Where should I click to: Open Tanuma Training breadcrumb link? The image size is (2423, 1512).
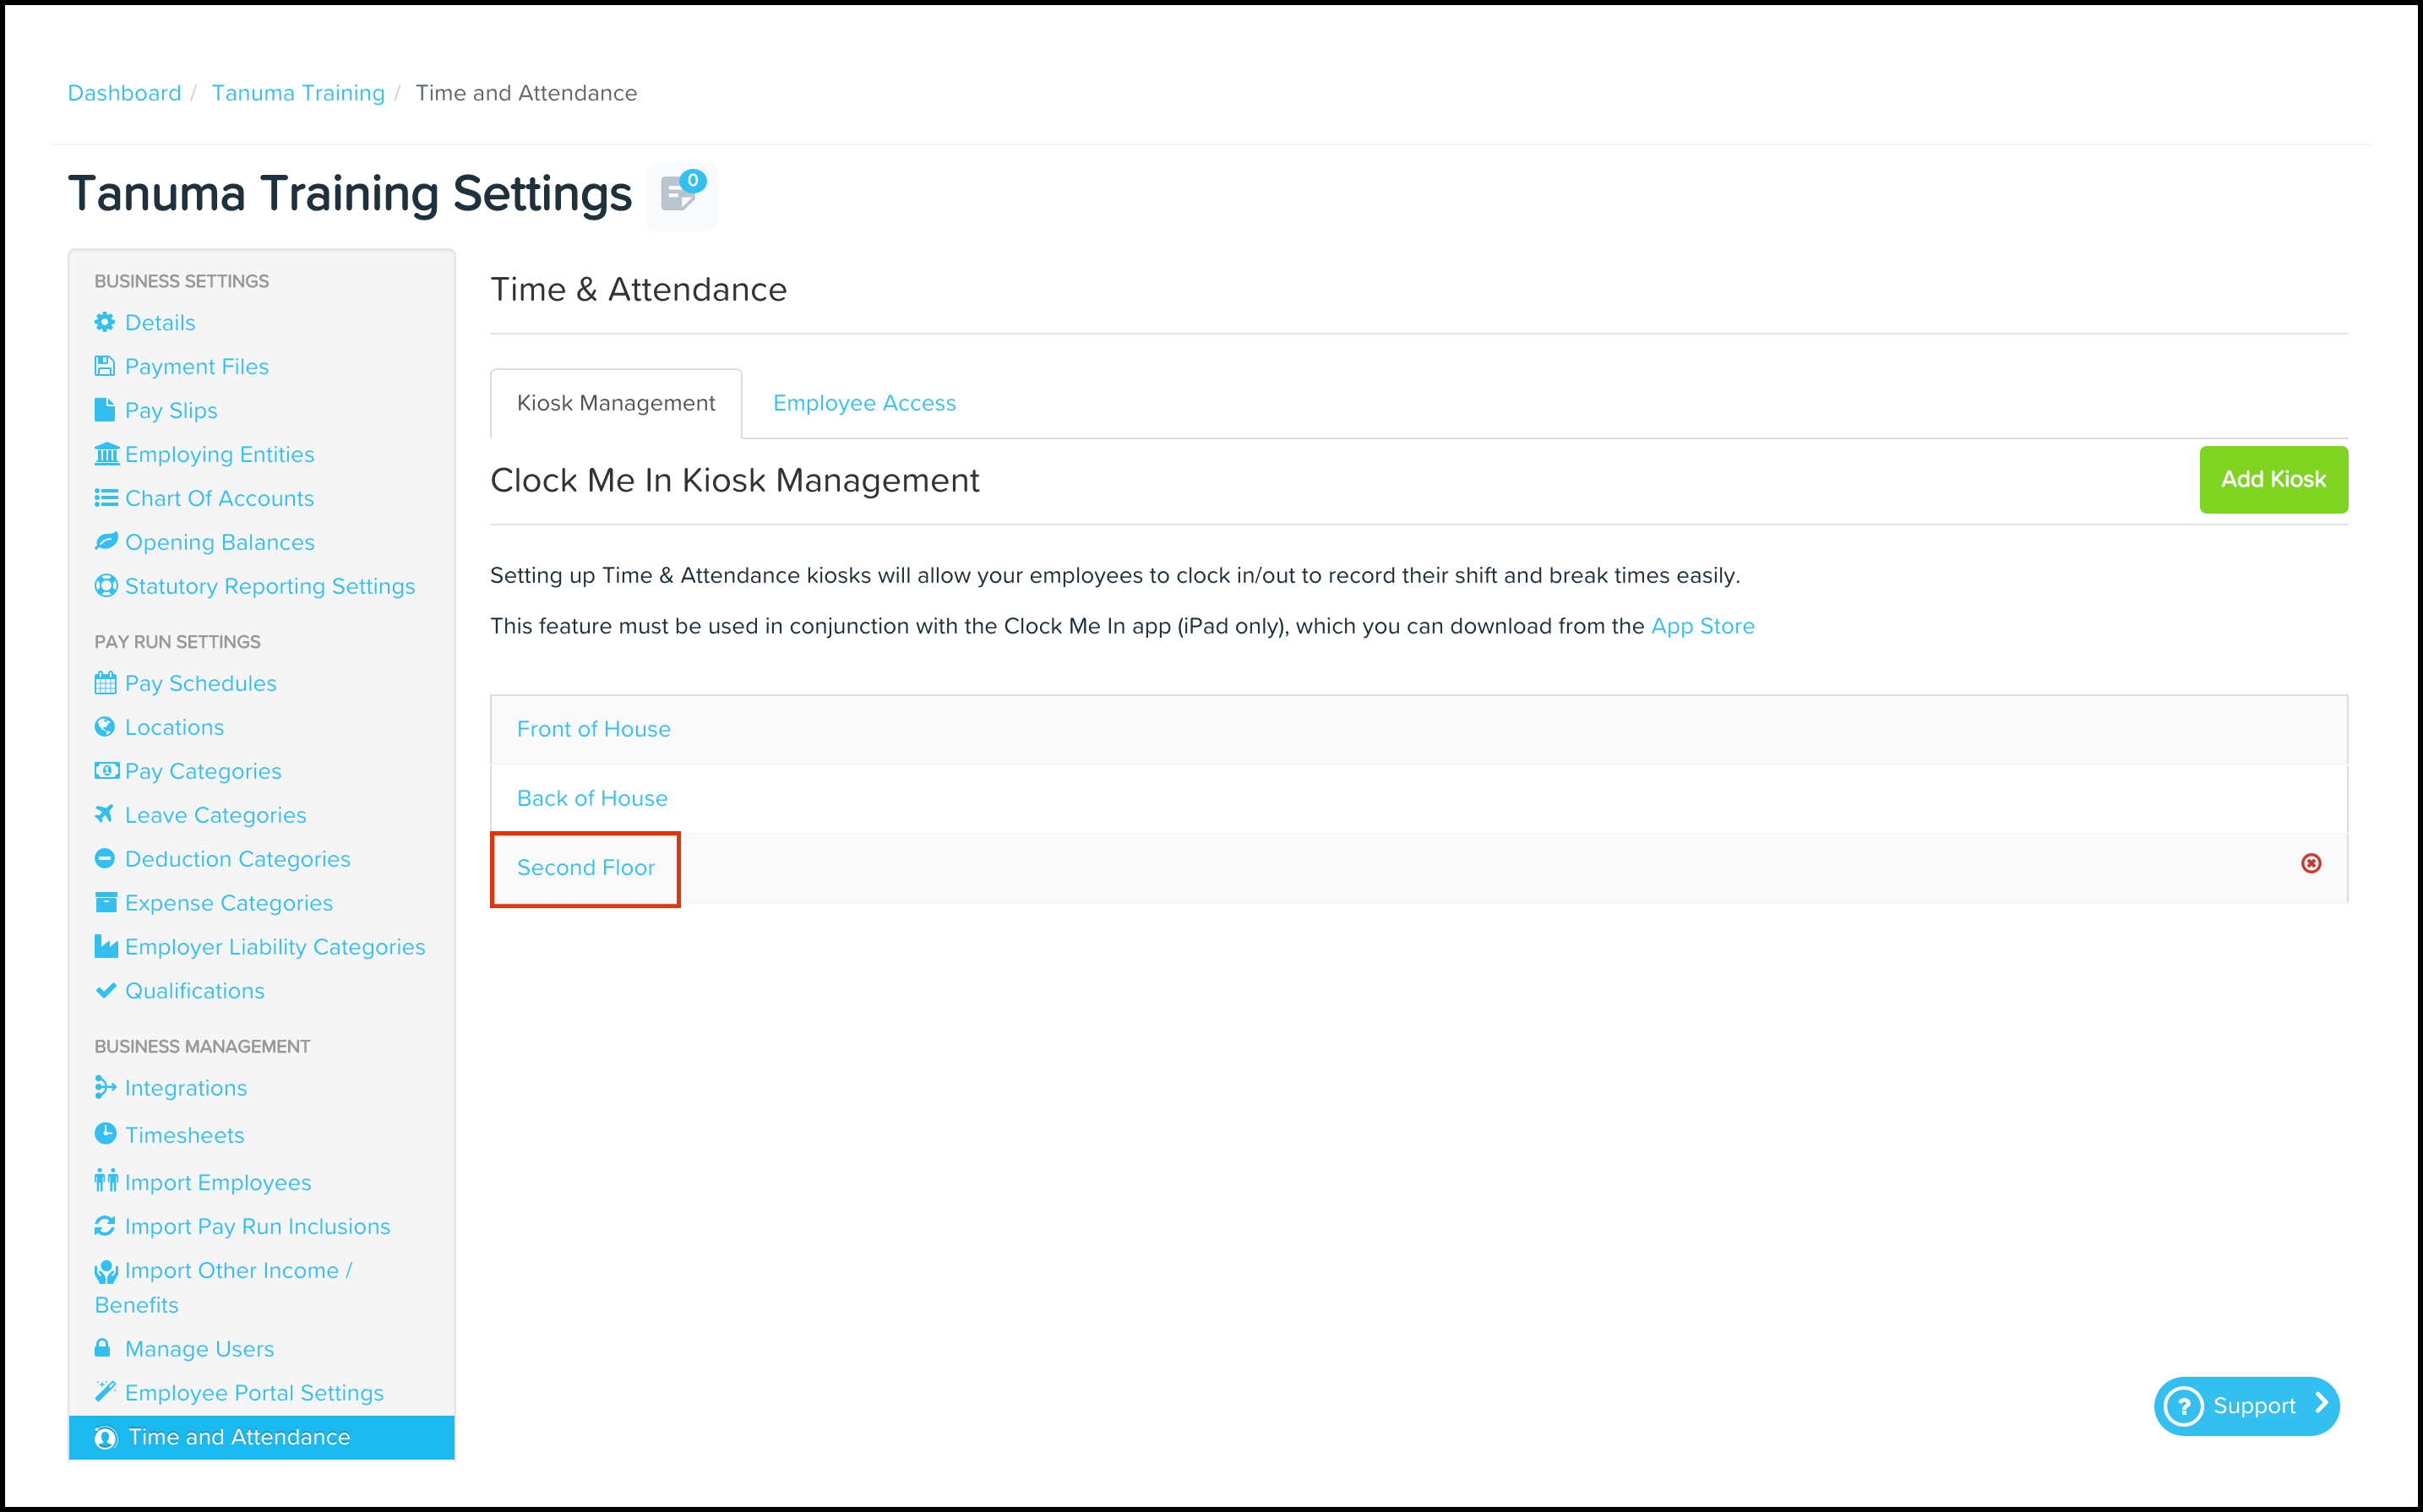pos(298,93)
